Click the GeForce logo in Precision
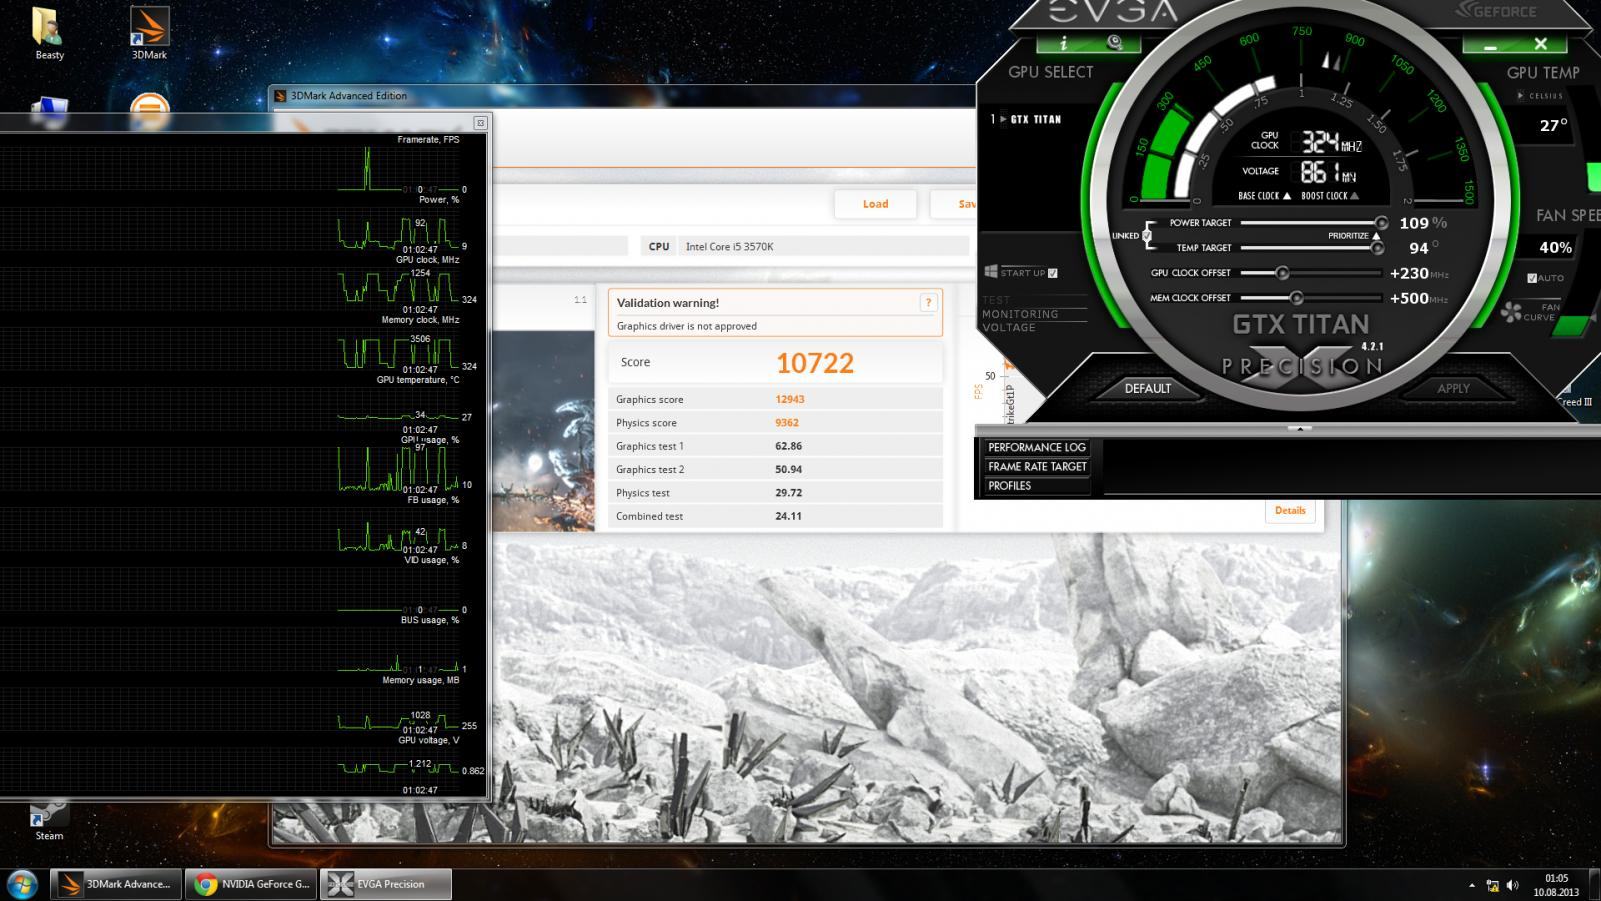The width and height of the screenshot is (1601, 901). tap(1495, 11)
